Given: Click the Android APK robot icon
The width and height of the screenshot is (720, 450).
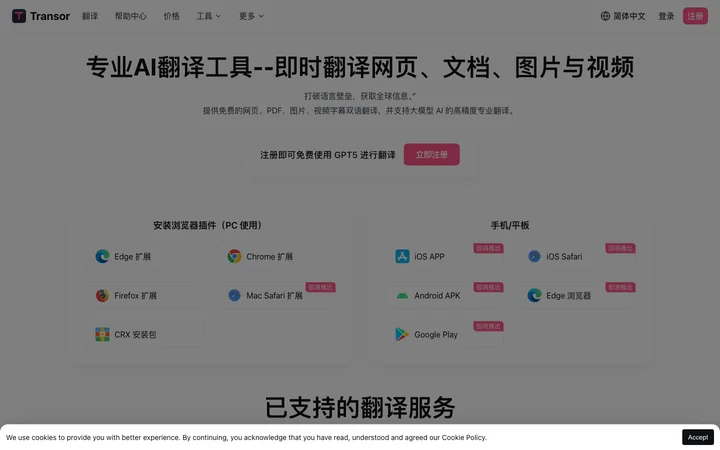Looking at the screenshot, I should [402, 296].
